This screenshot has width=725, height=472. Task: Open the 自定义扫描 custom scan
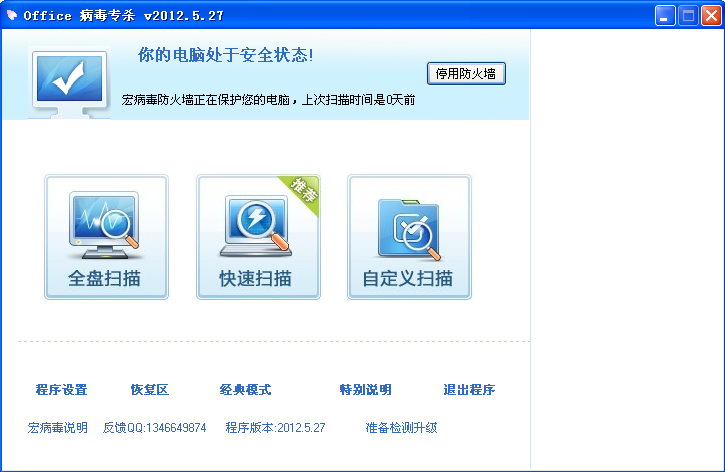point(409,237)
